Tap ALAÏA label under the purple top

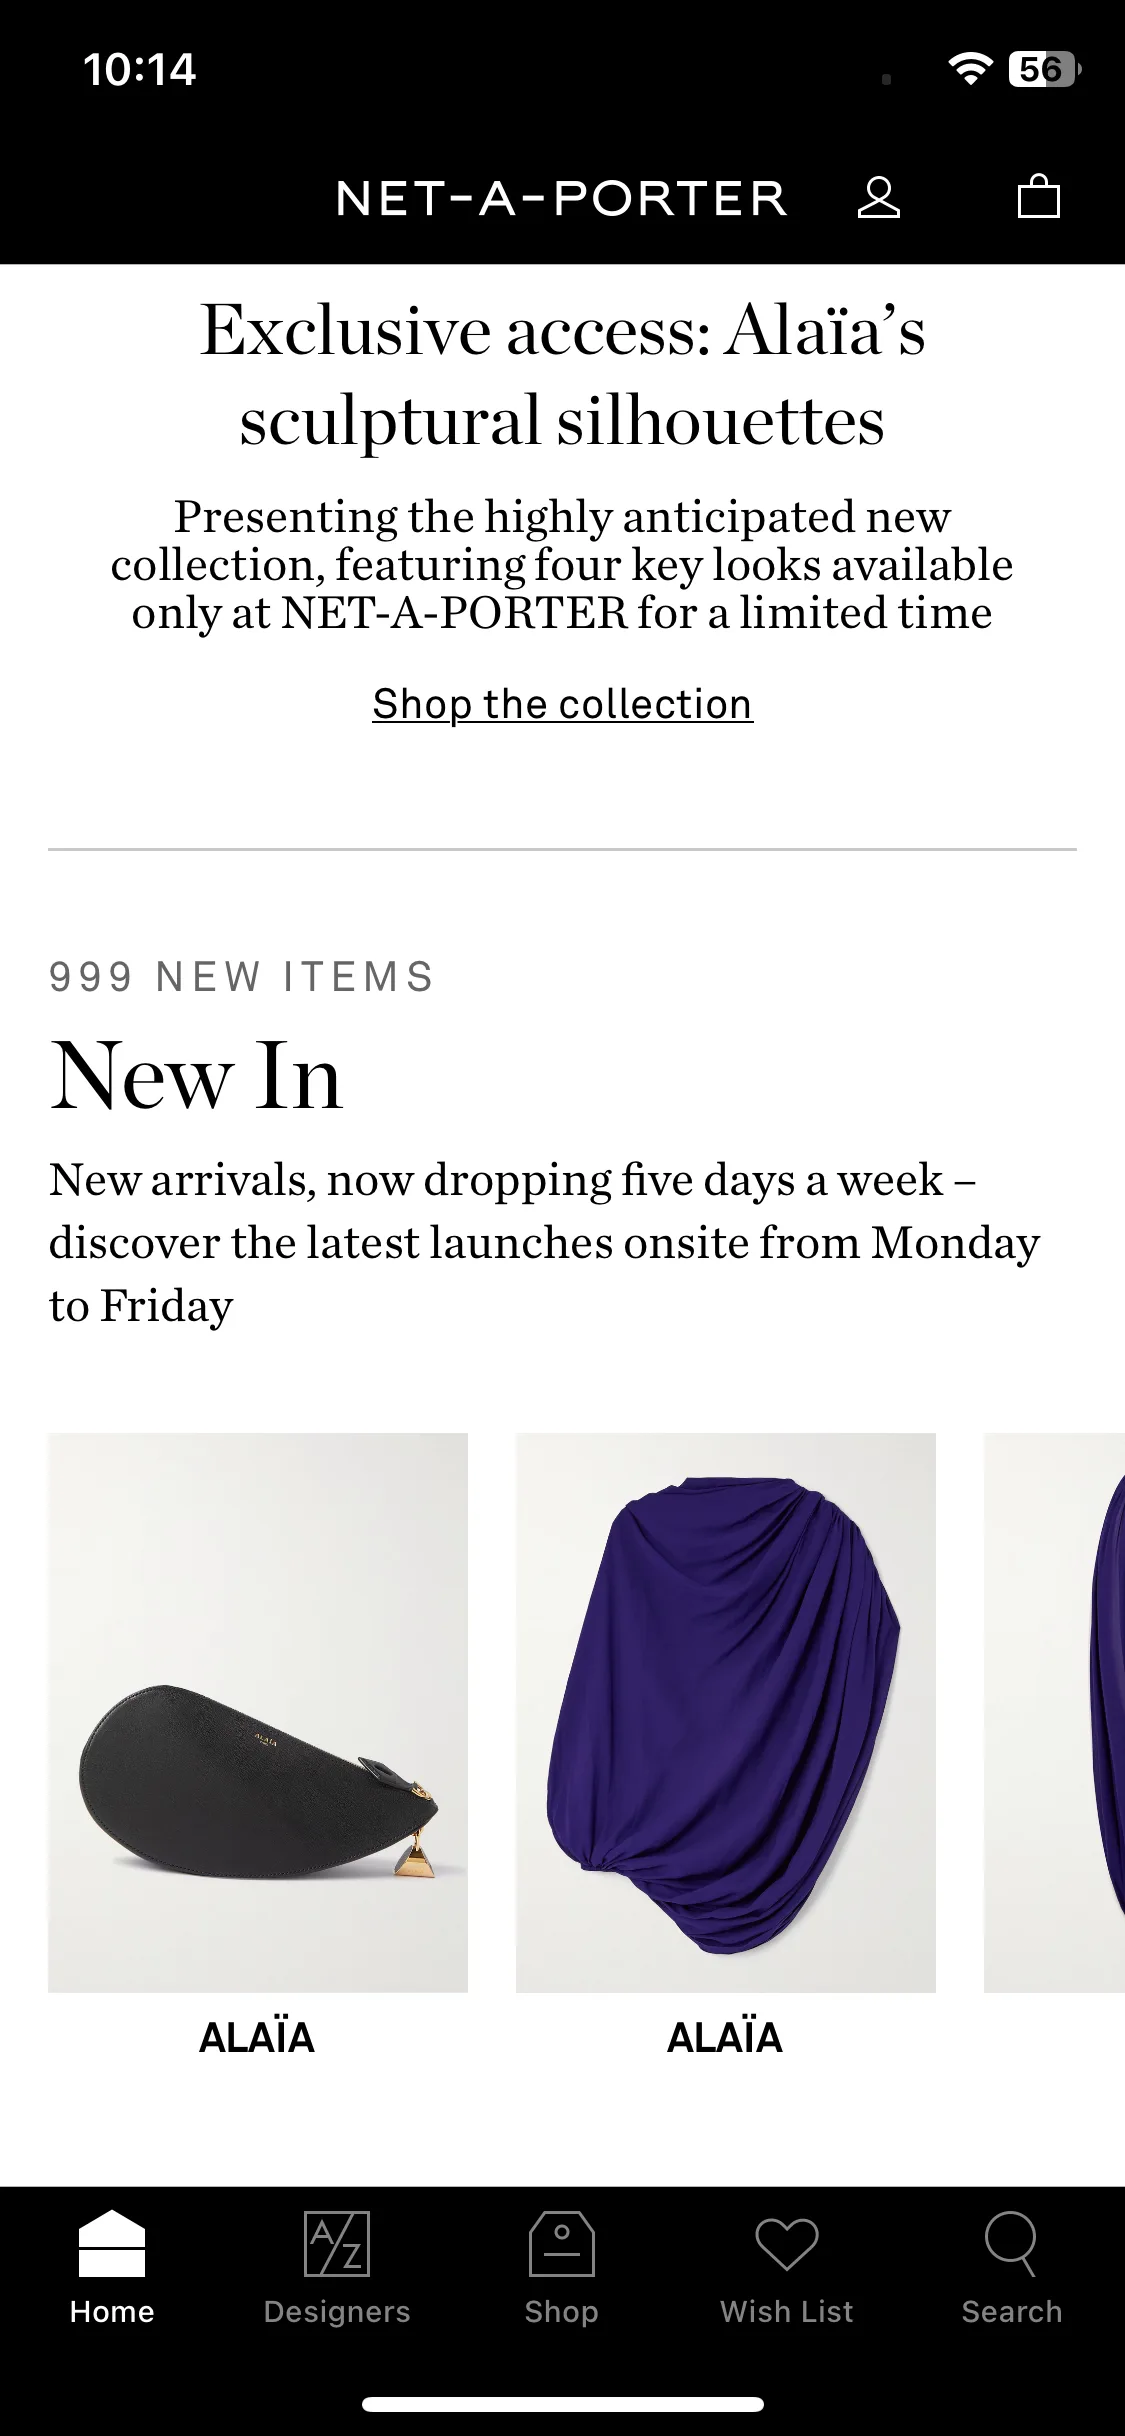coord(725,2038)
